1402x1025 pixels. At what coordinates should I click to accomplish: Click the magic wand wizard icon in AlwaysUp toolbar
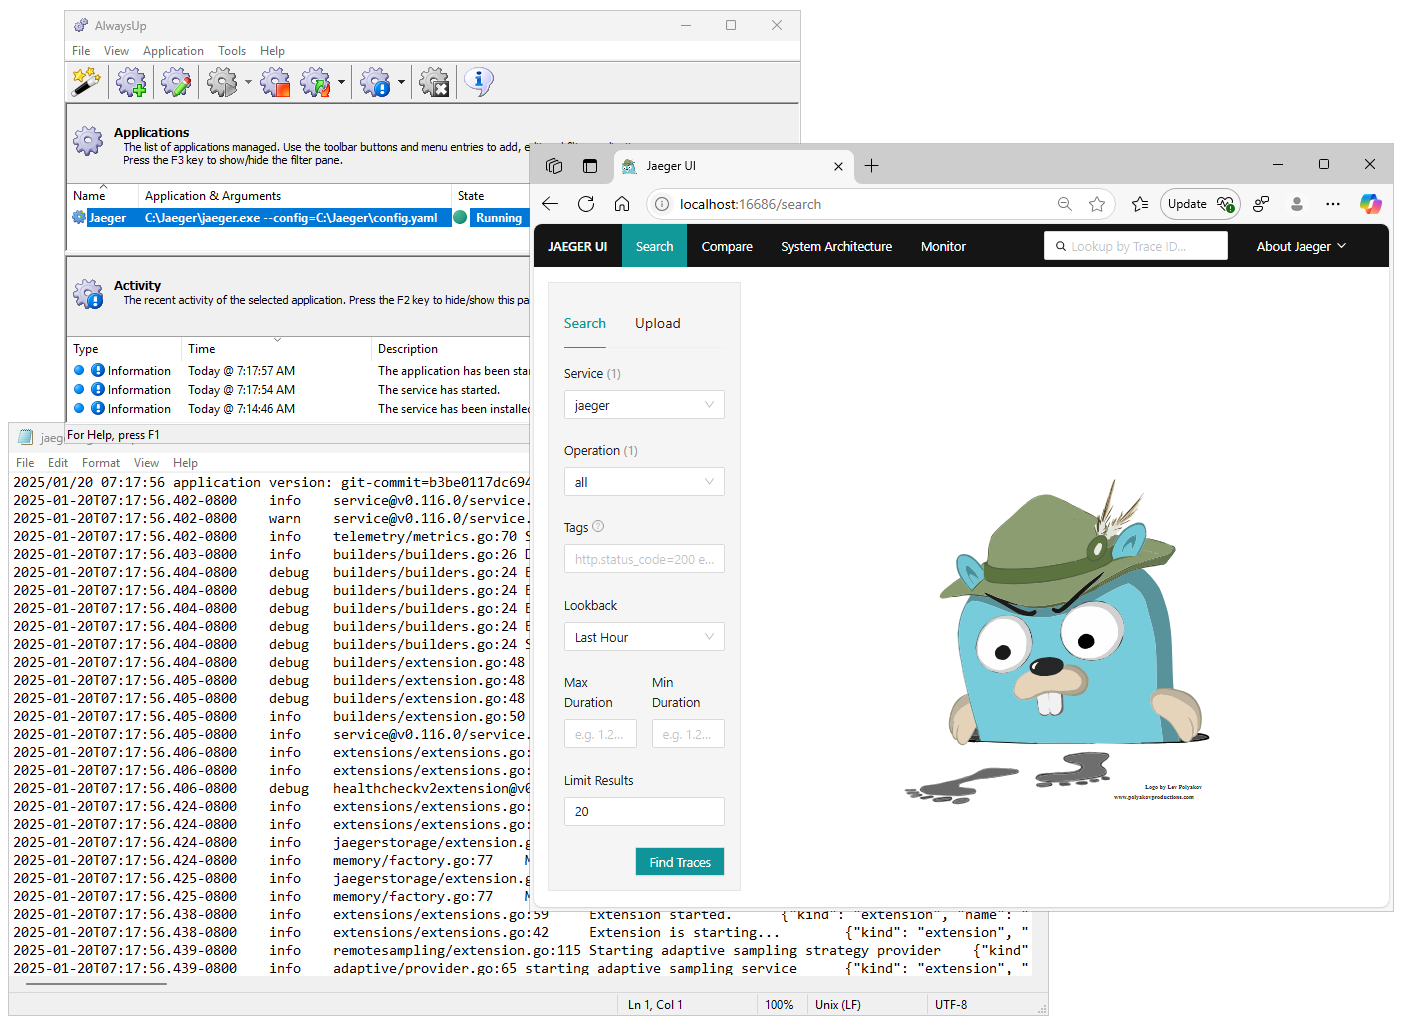[x=87, y=82]
